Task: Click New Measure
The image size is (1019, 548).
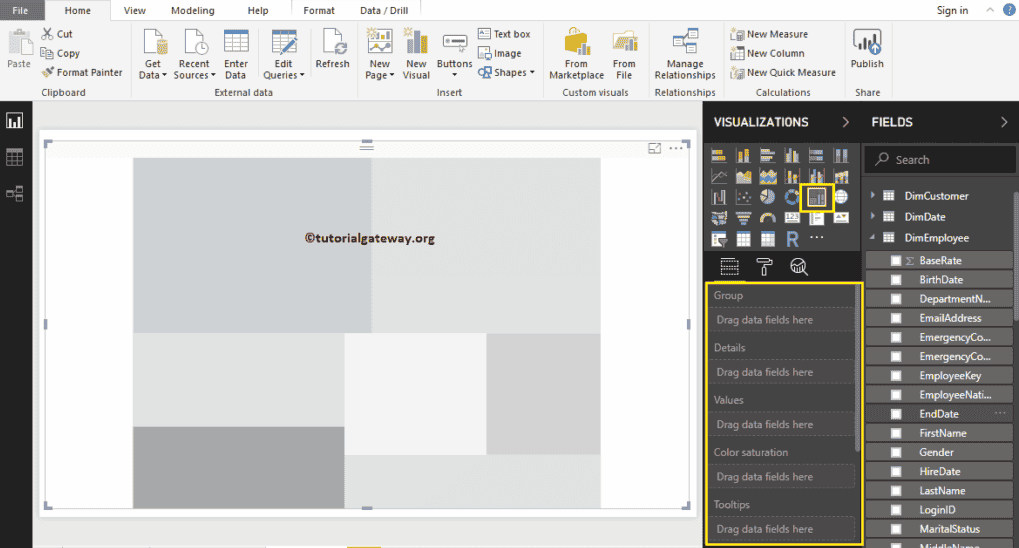Action: coord(769,34)
